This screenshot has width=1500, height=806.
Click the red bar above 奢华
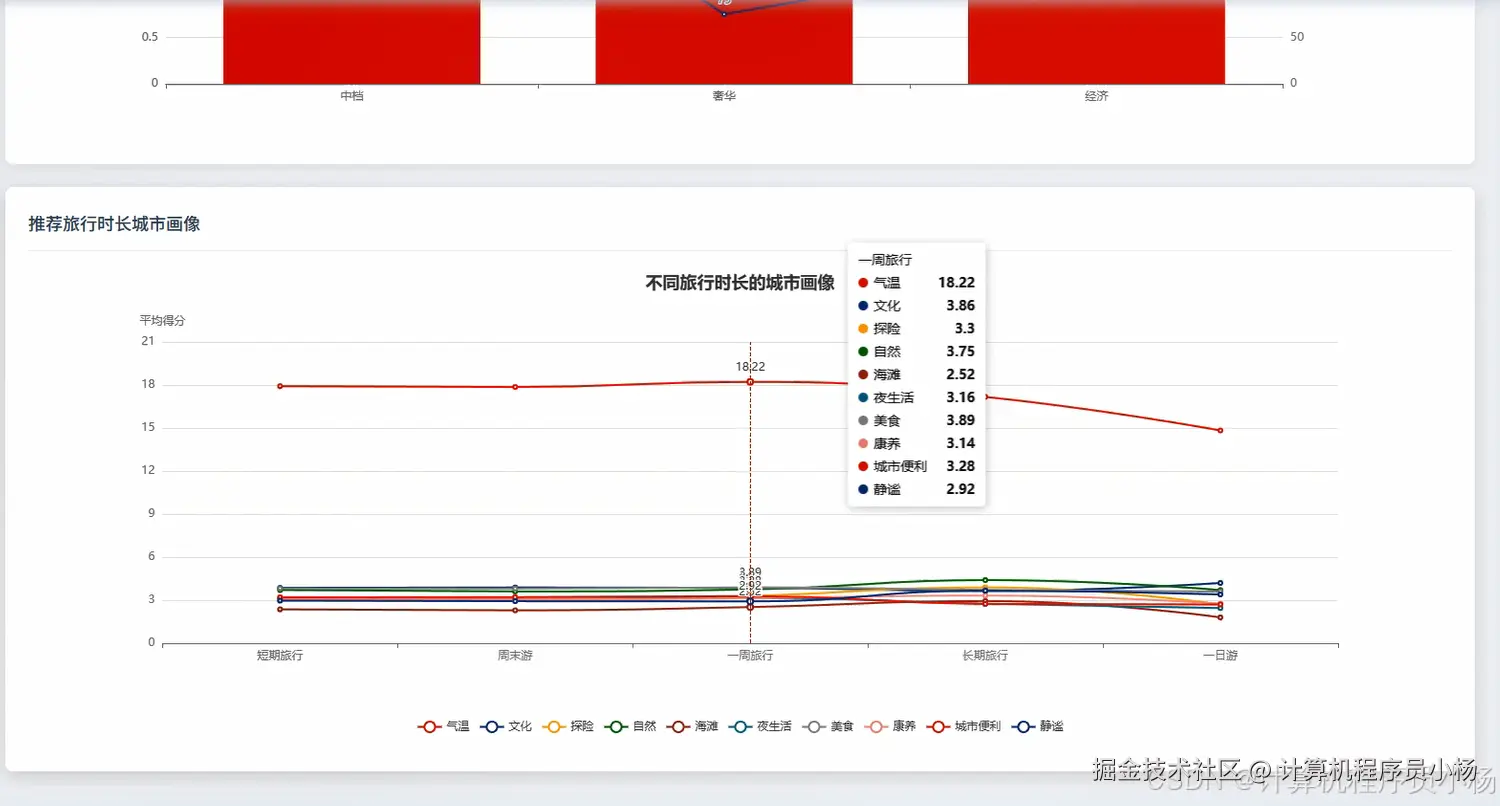pyautogui.click(x=724, y=42)
